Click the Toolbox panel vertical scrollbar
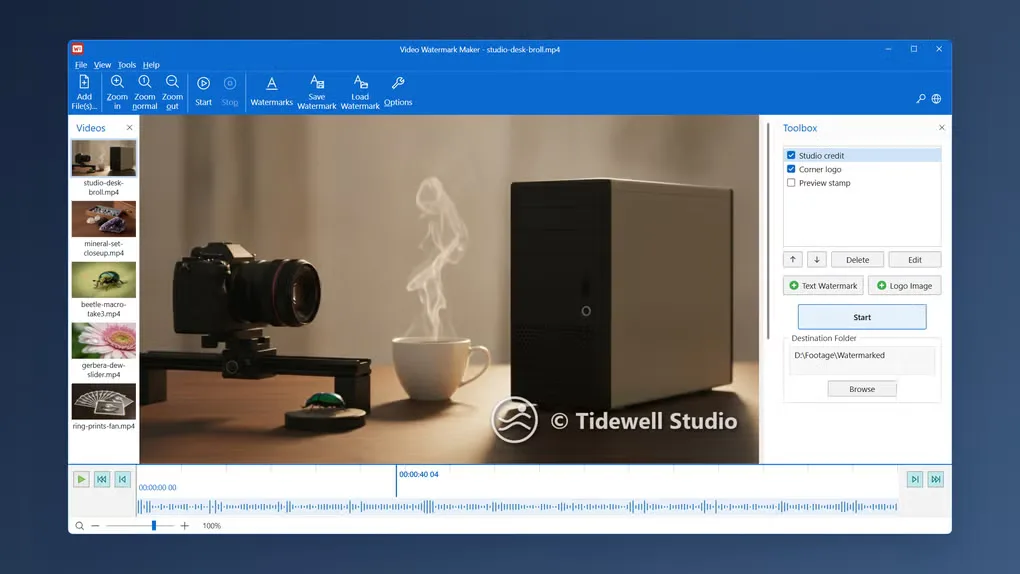 768,231
